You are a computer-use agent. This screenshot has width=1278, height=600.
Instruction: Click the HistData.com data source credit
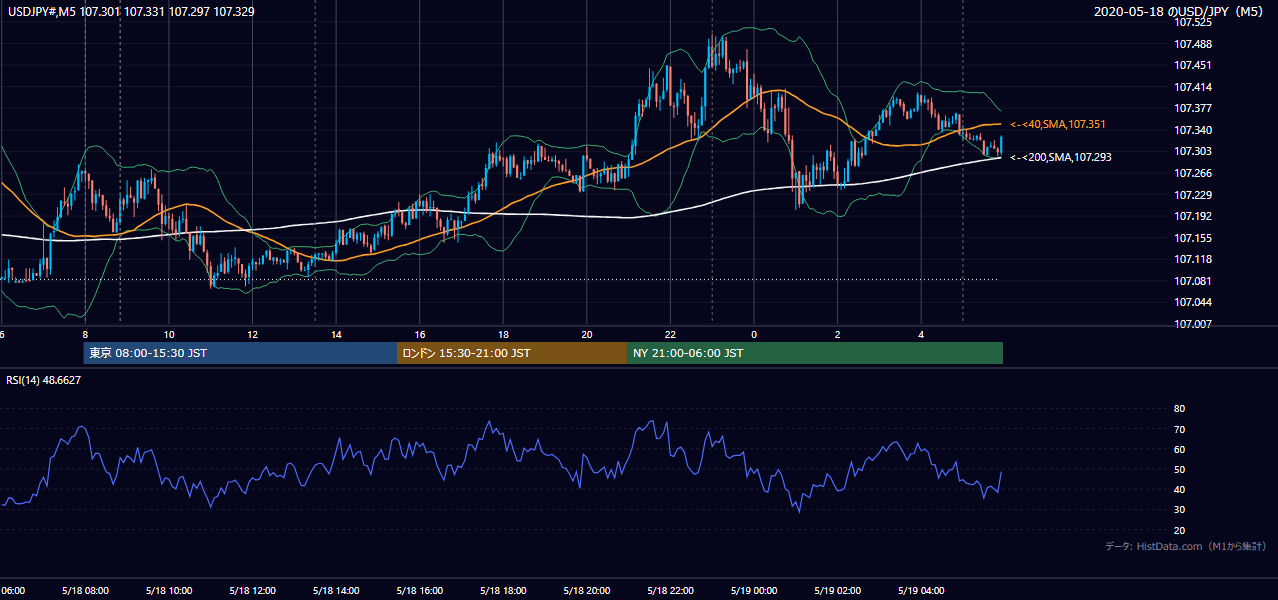[x=1186, y=547]
